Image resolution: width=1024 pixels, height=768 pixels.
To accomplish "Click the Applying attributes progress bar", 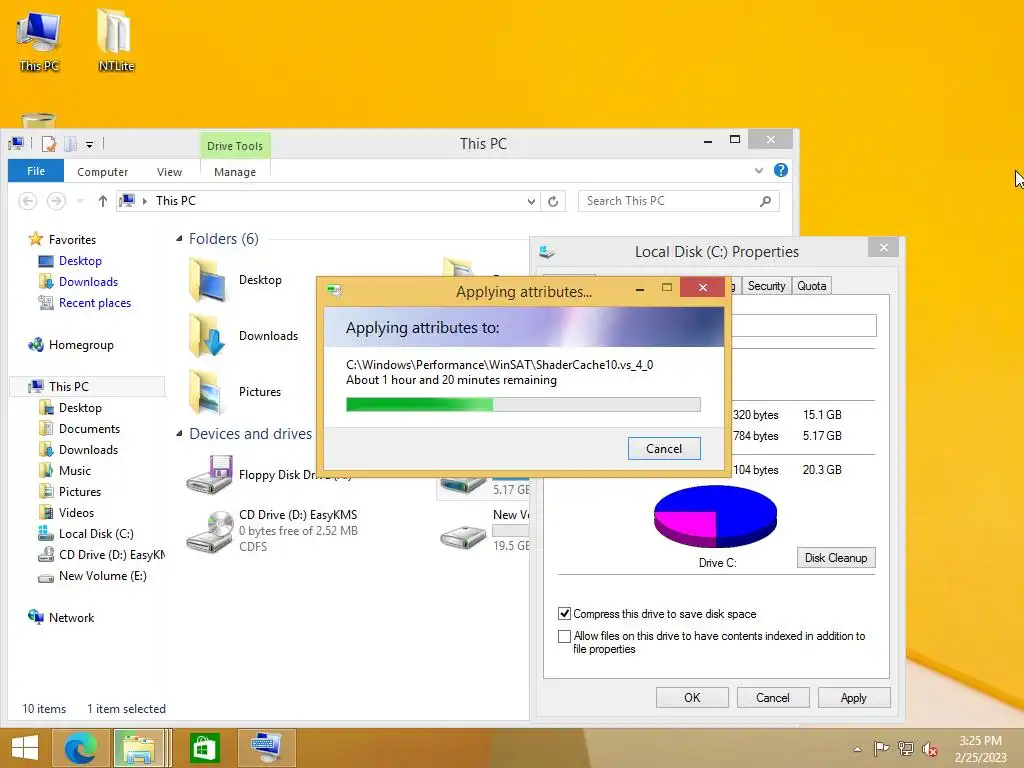I will point(523,405).
